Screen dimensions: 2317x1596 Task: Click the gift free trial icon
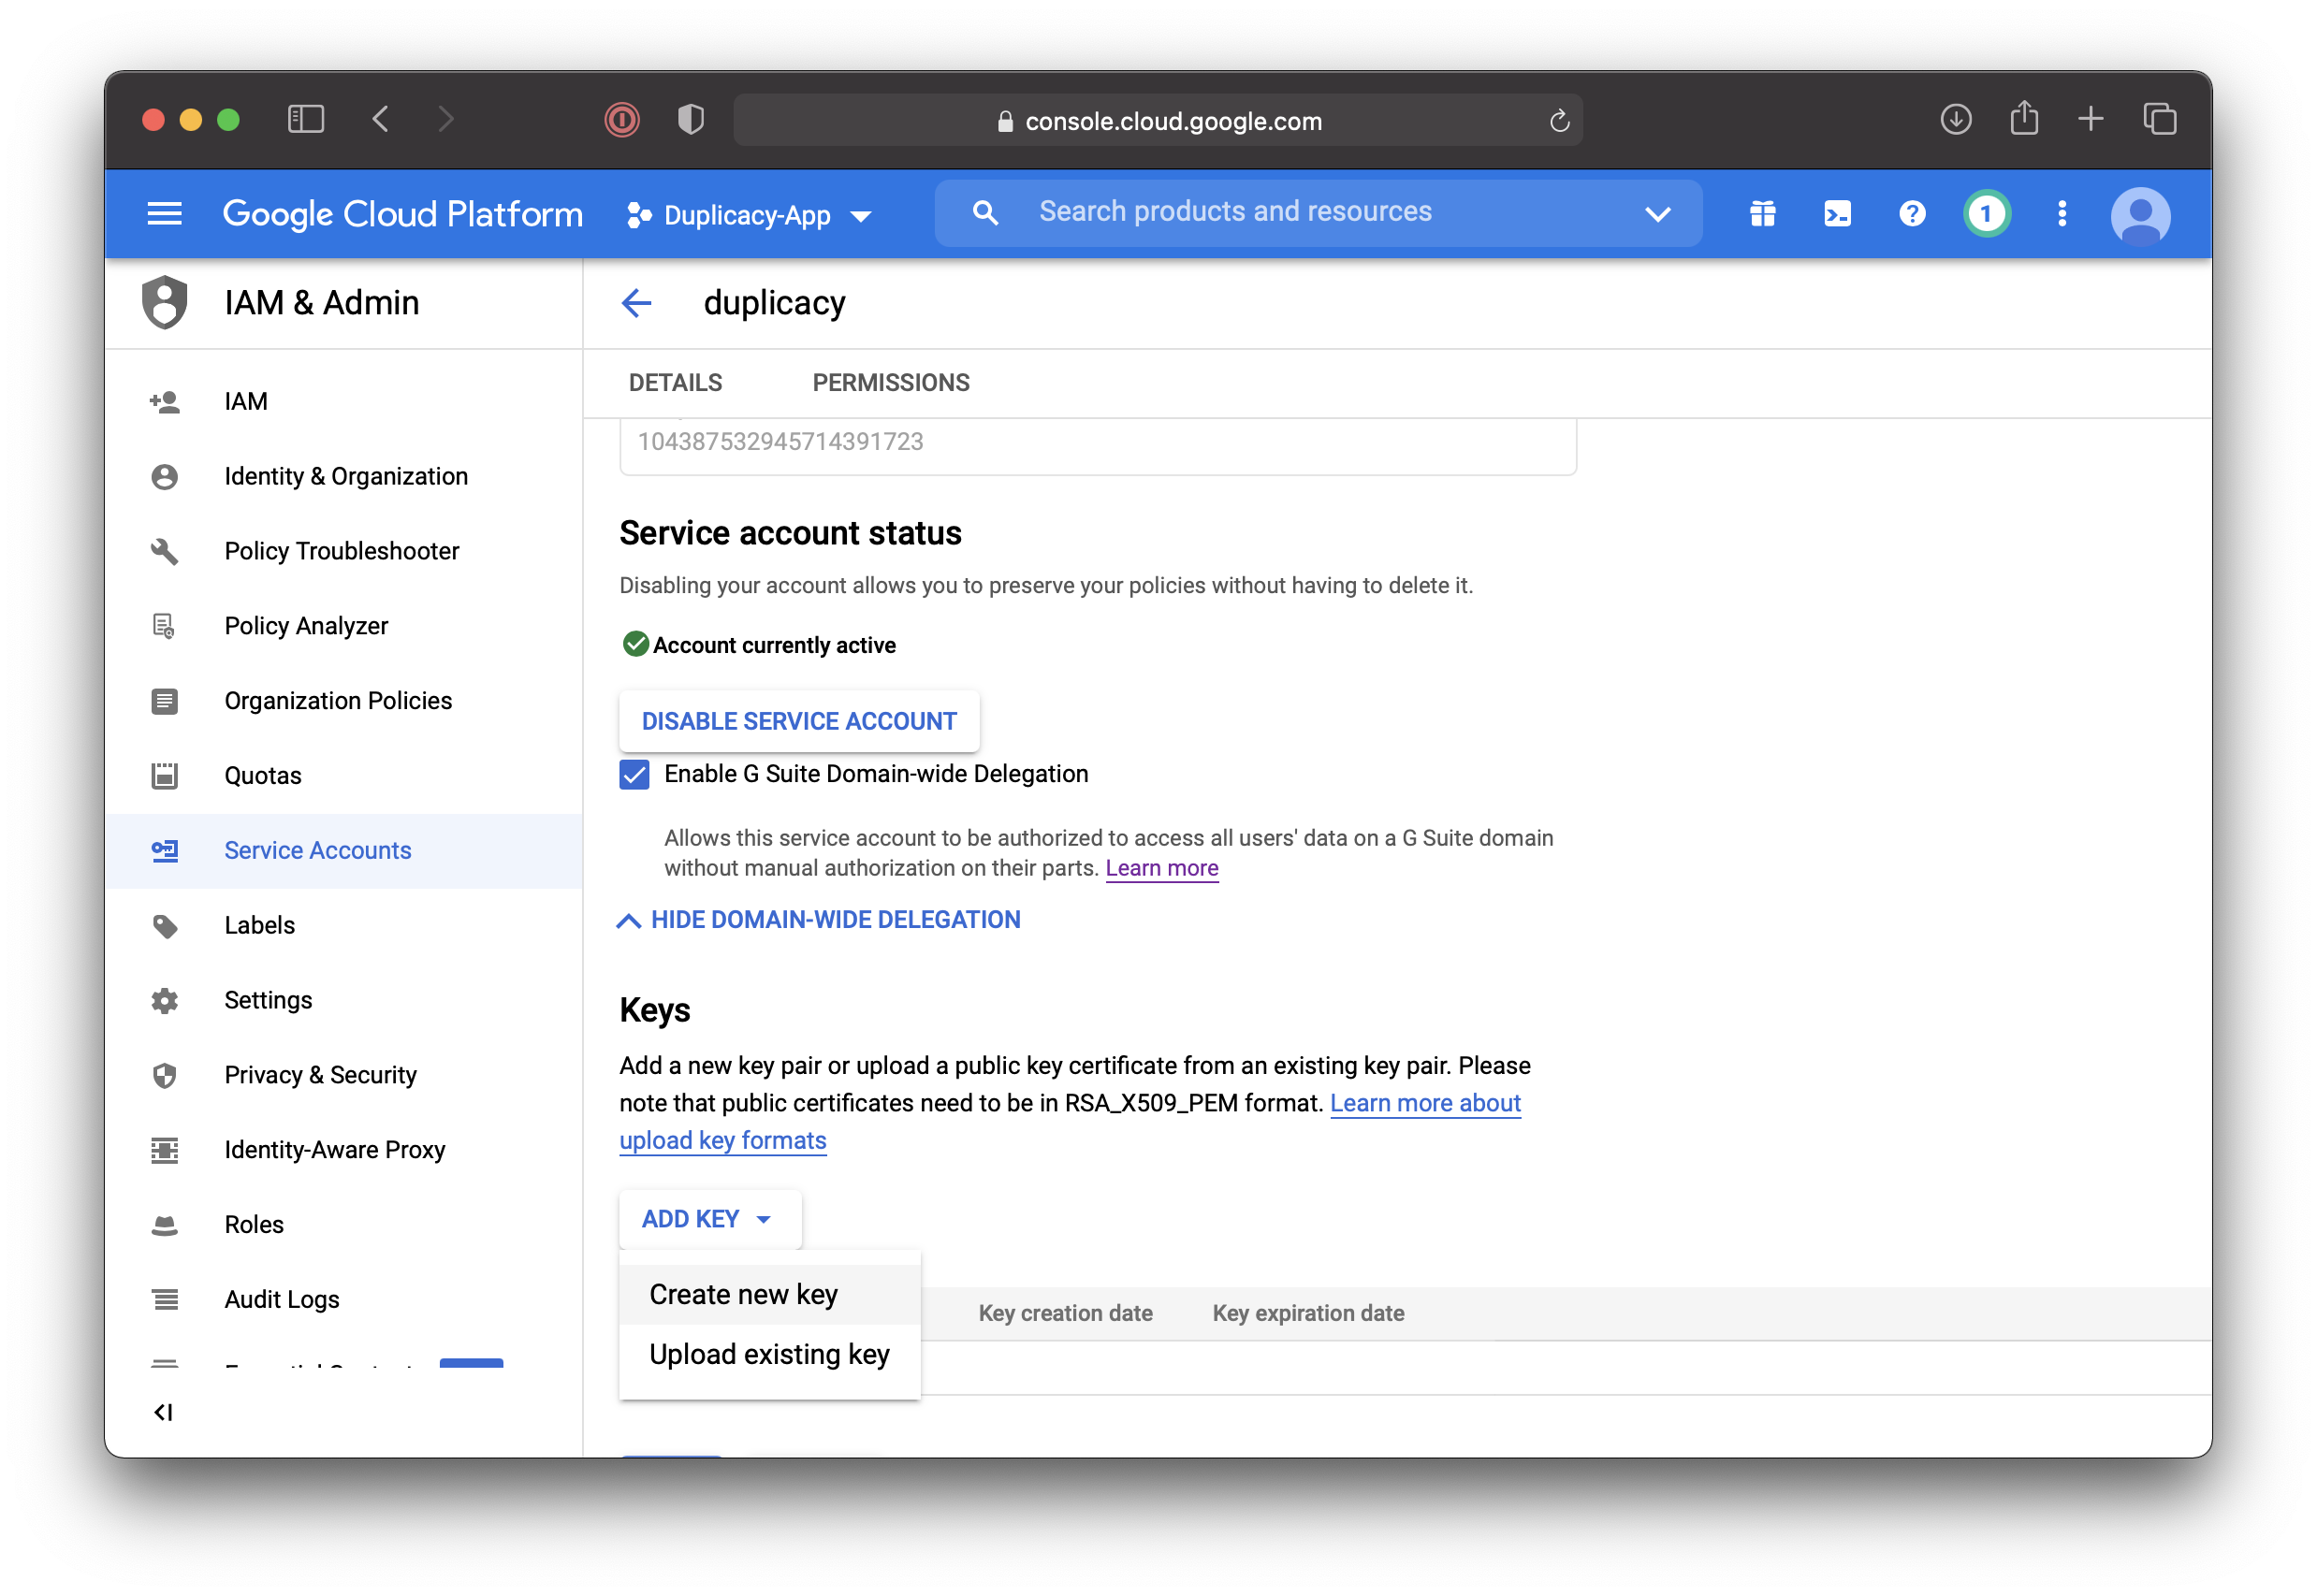[1762, 214]
